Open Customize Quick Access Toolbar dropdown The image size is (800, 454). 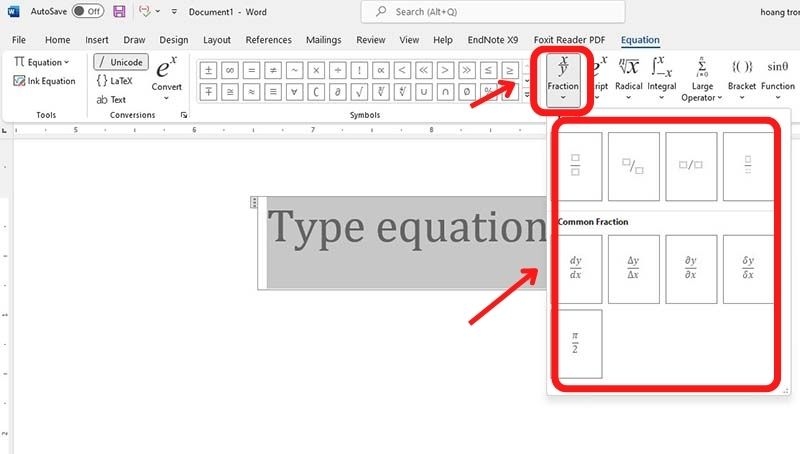[174, 11]
